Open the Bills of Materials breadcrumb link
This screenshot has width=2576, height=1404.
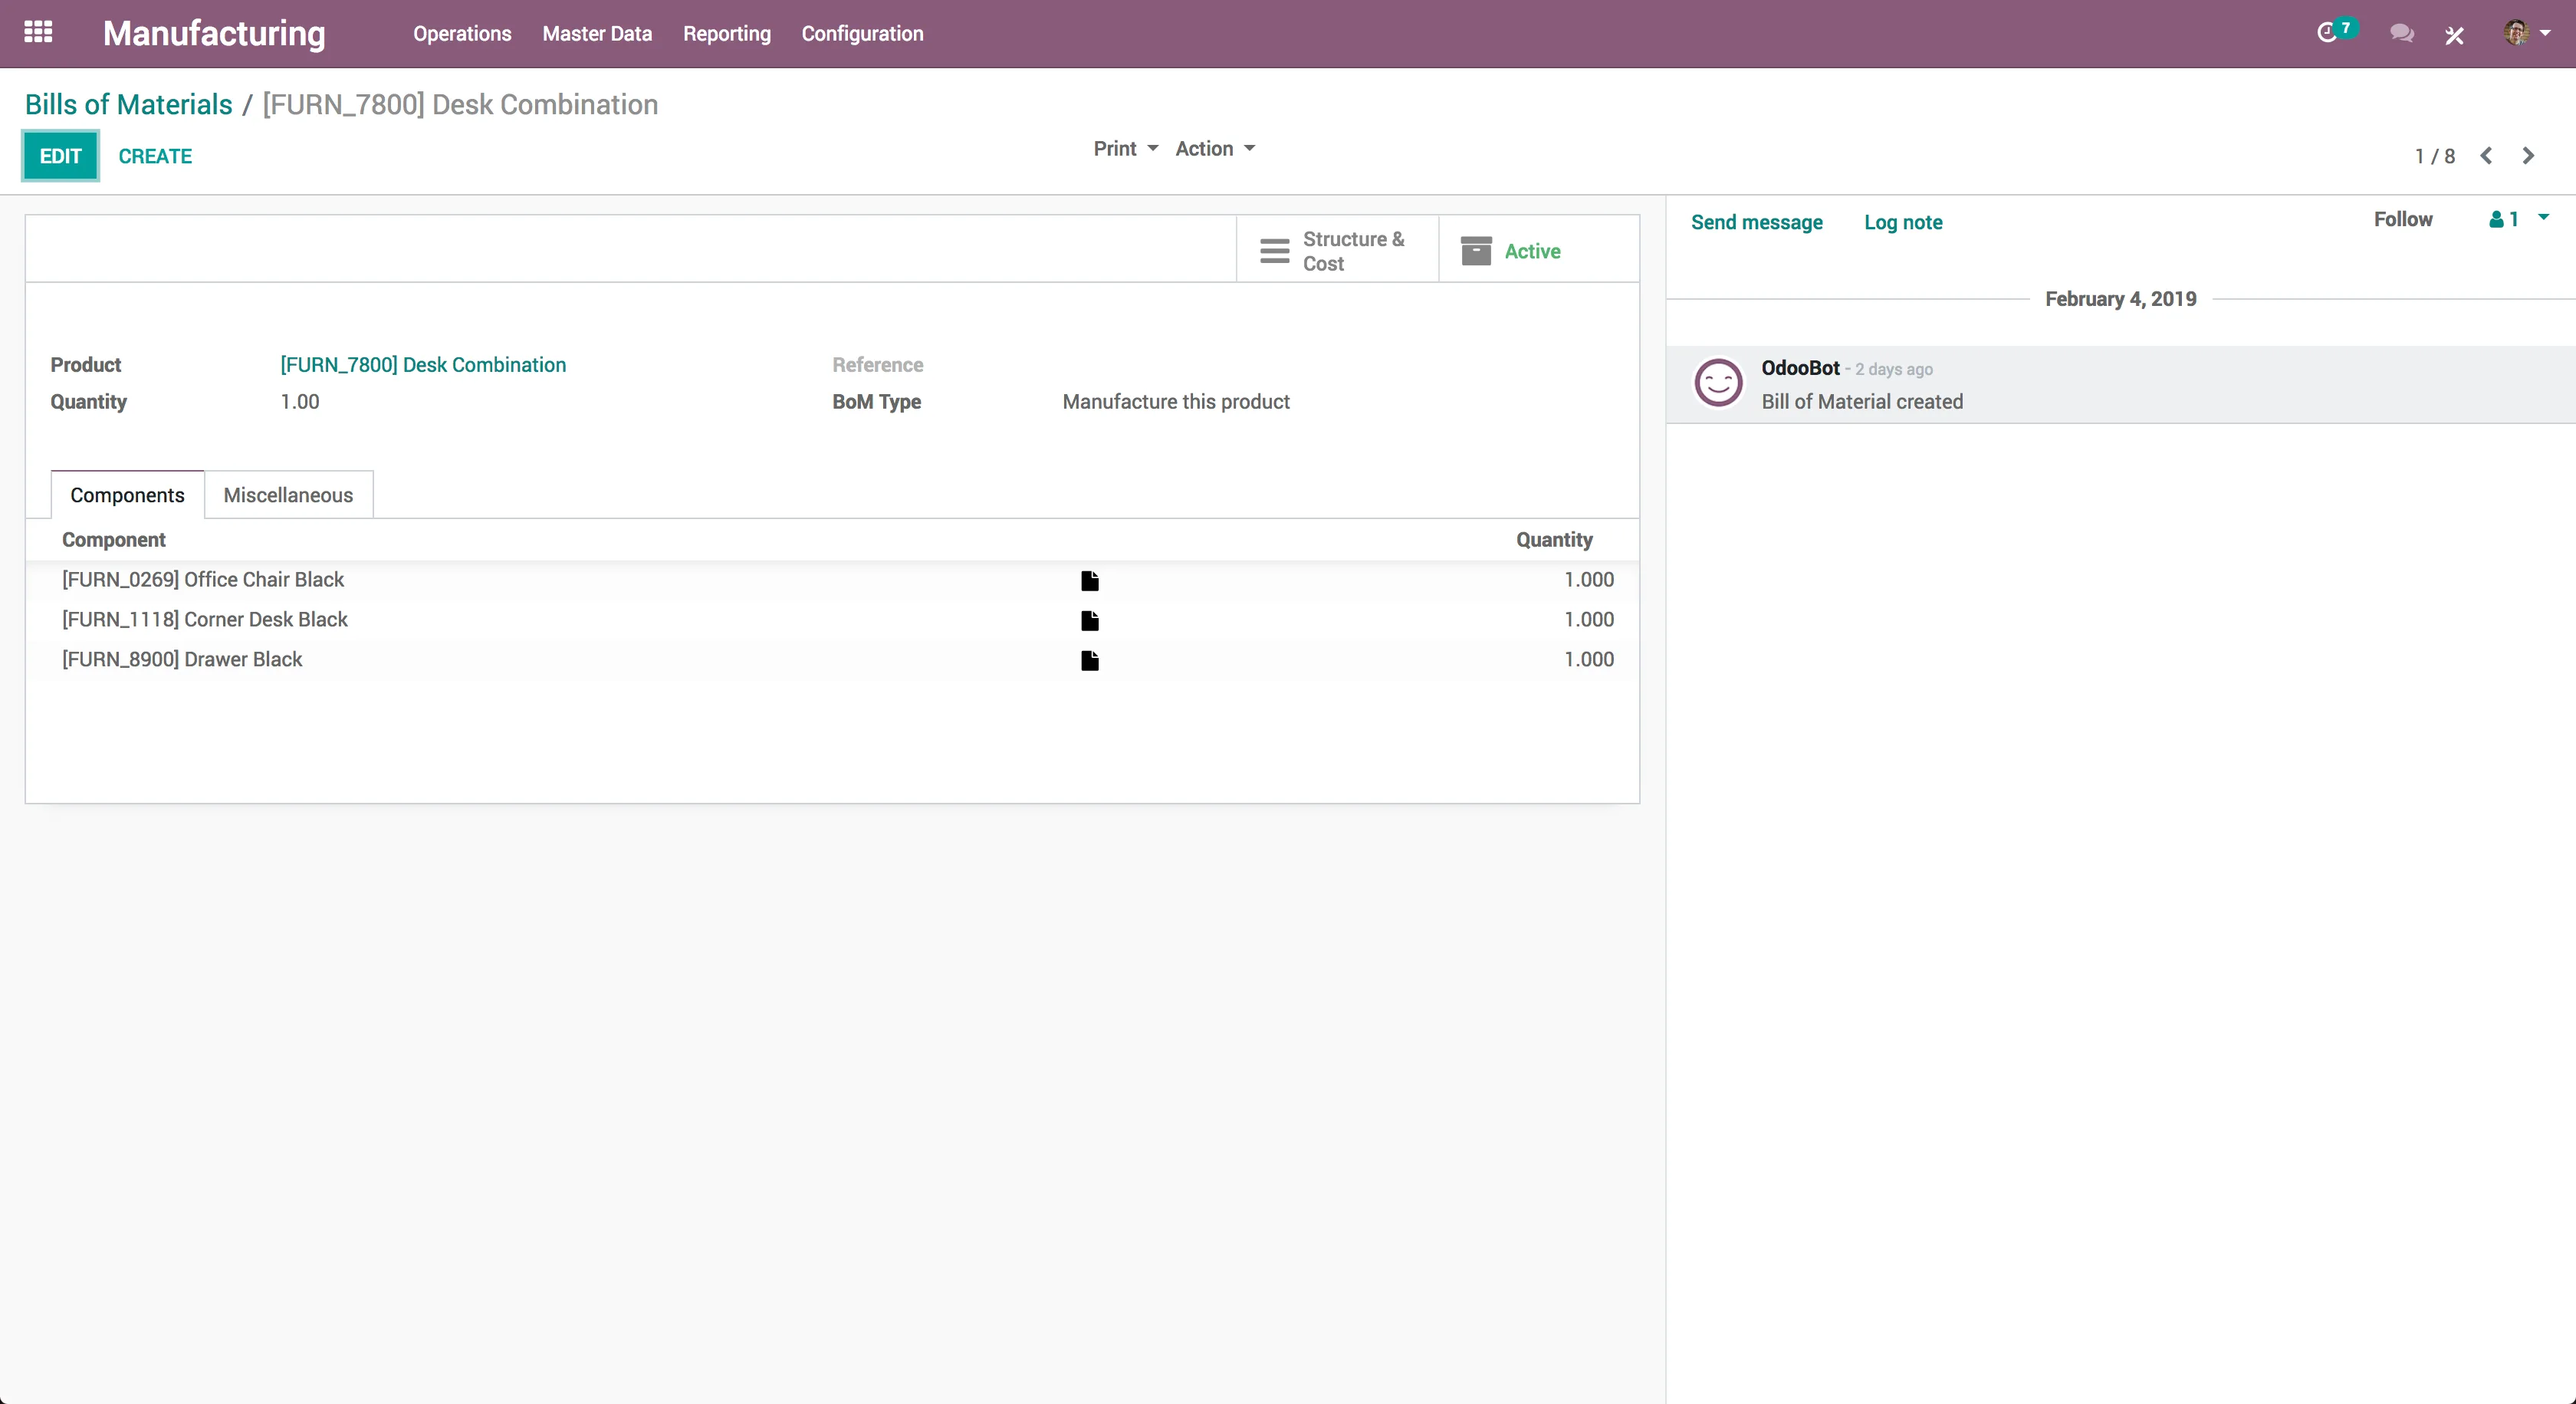128,104
